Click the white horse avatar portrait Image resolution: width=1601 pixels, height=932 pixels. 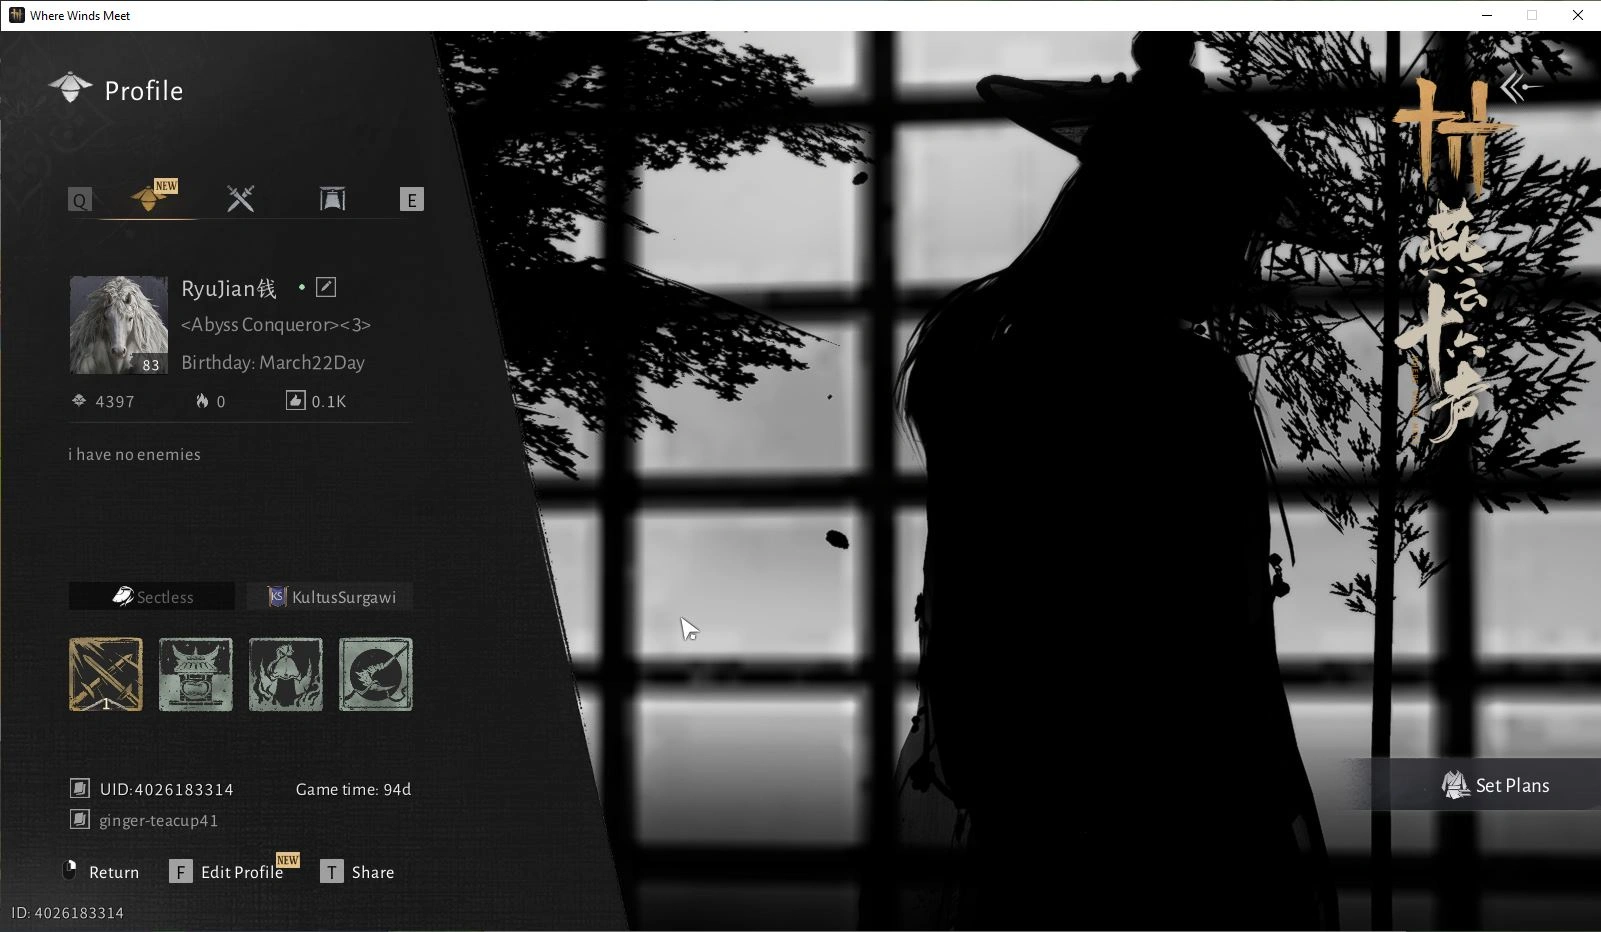click(118, 325)
